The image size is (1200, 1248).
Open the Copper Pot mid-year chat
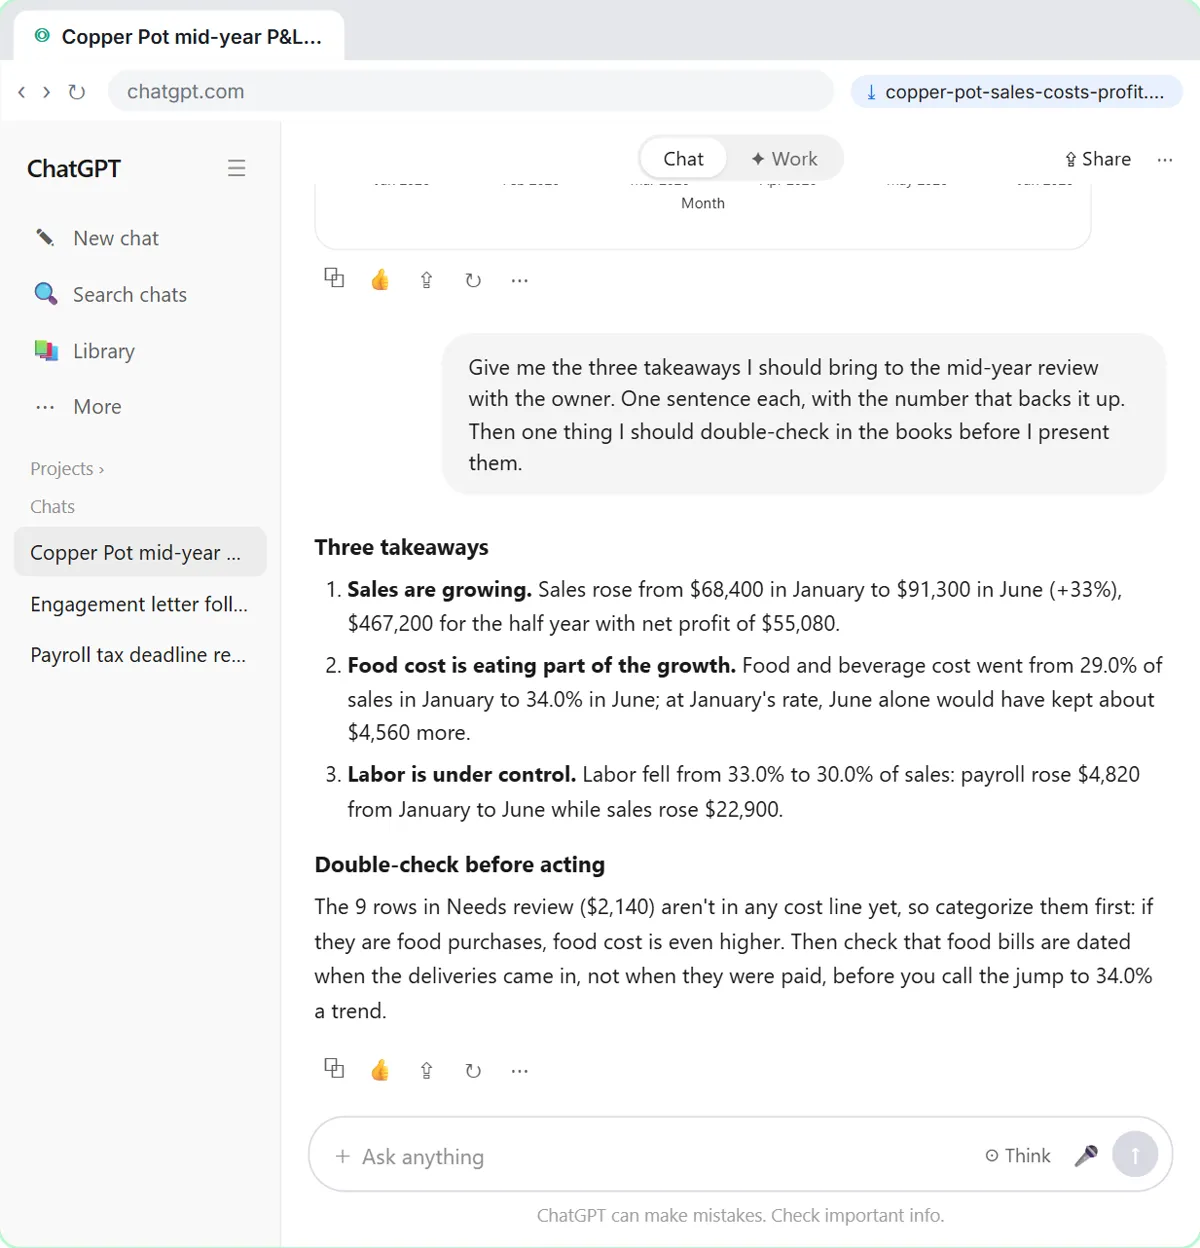pos(140,552)
